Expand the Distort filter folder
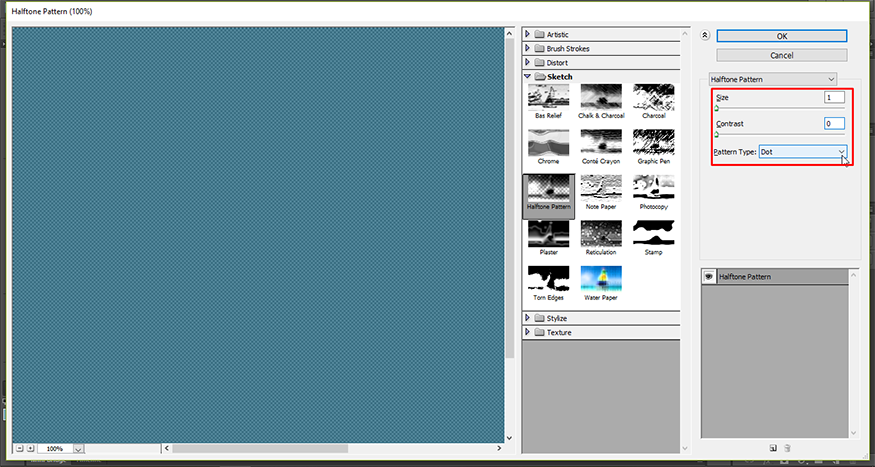 click(x=527, y=62)
